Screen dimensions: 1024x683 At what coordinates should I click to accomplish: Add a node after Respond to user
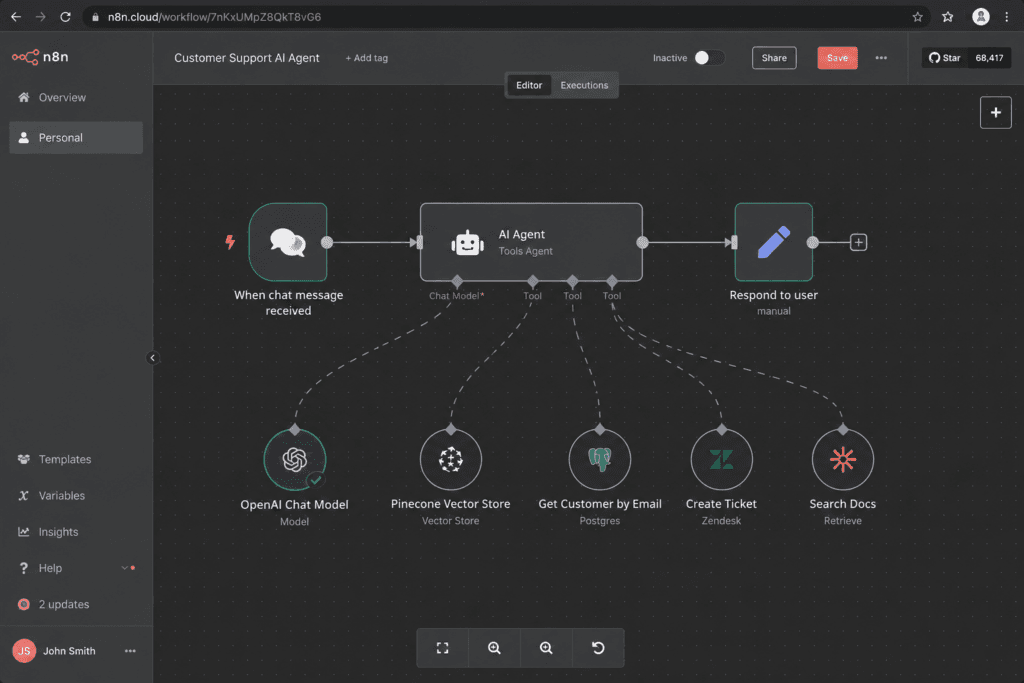point(858,242)
